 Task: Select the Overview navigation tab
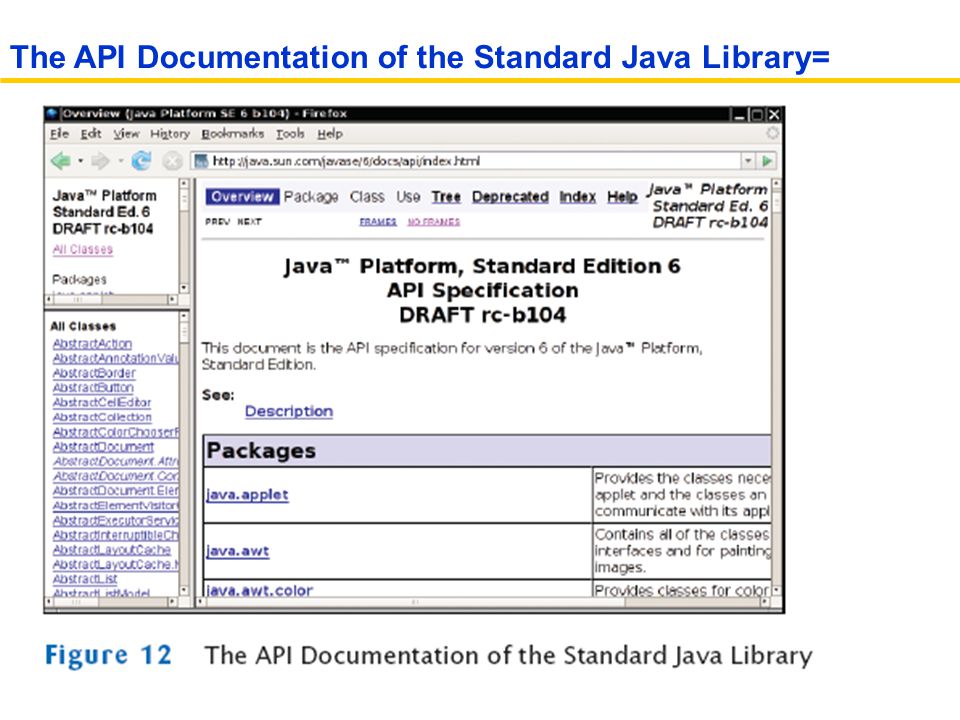pos(242,197)
